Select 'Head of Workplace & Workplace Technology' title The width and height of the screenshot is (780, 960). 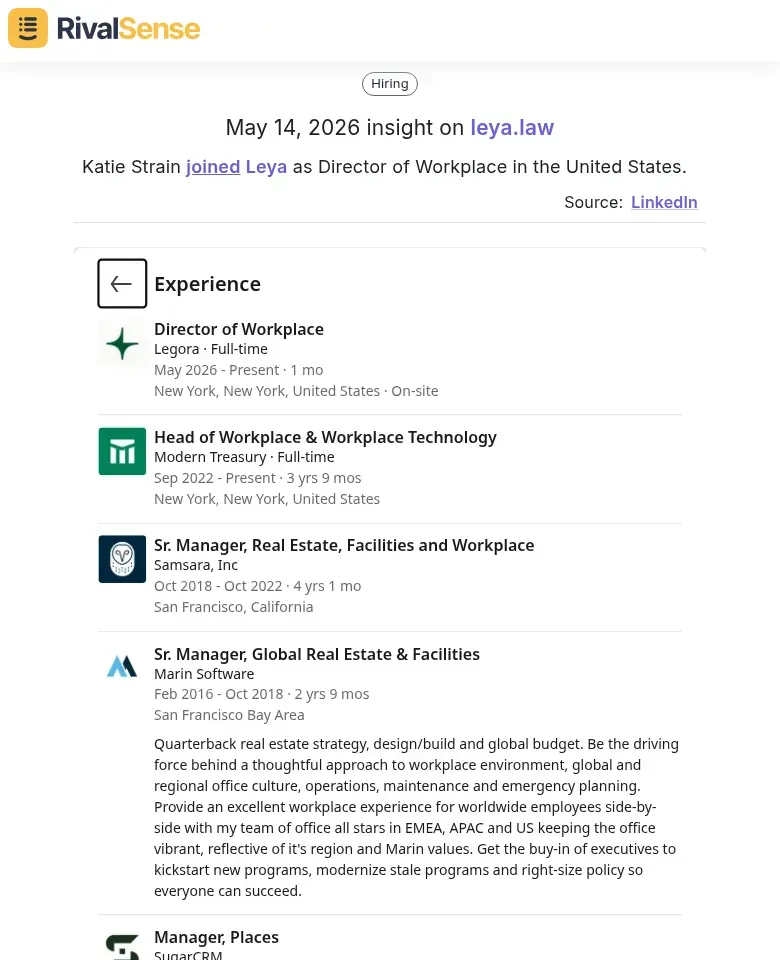326,437
